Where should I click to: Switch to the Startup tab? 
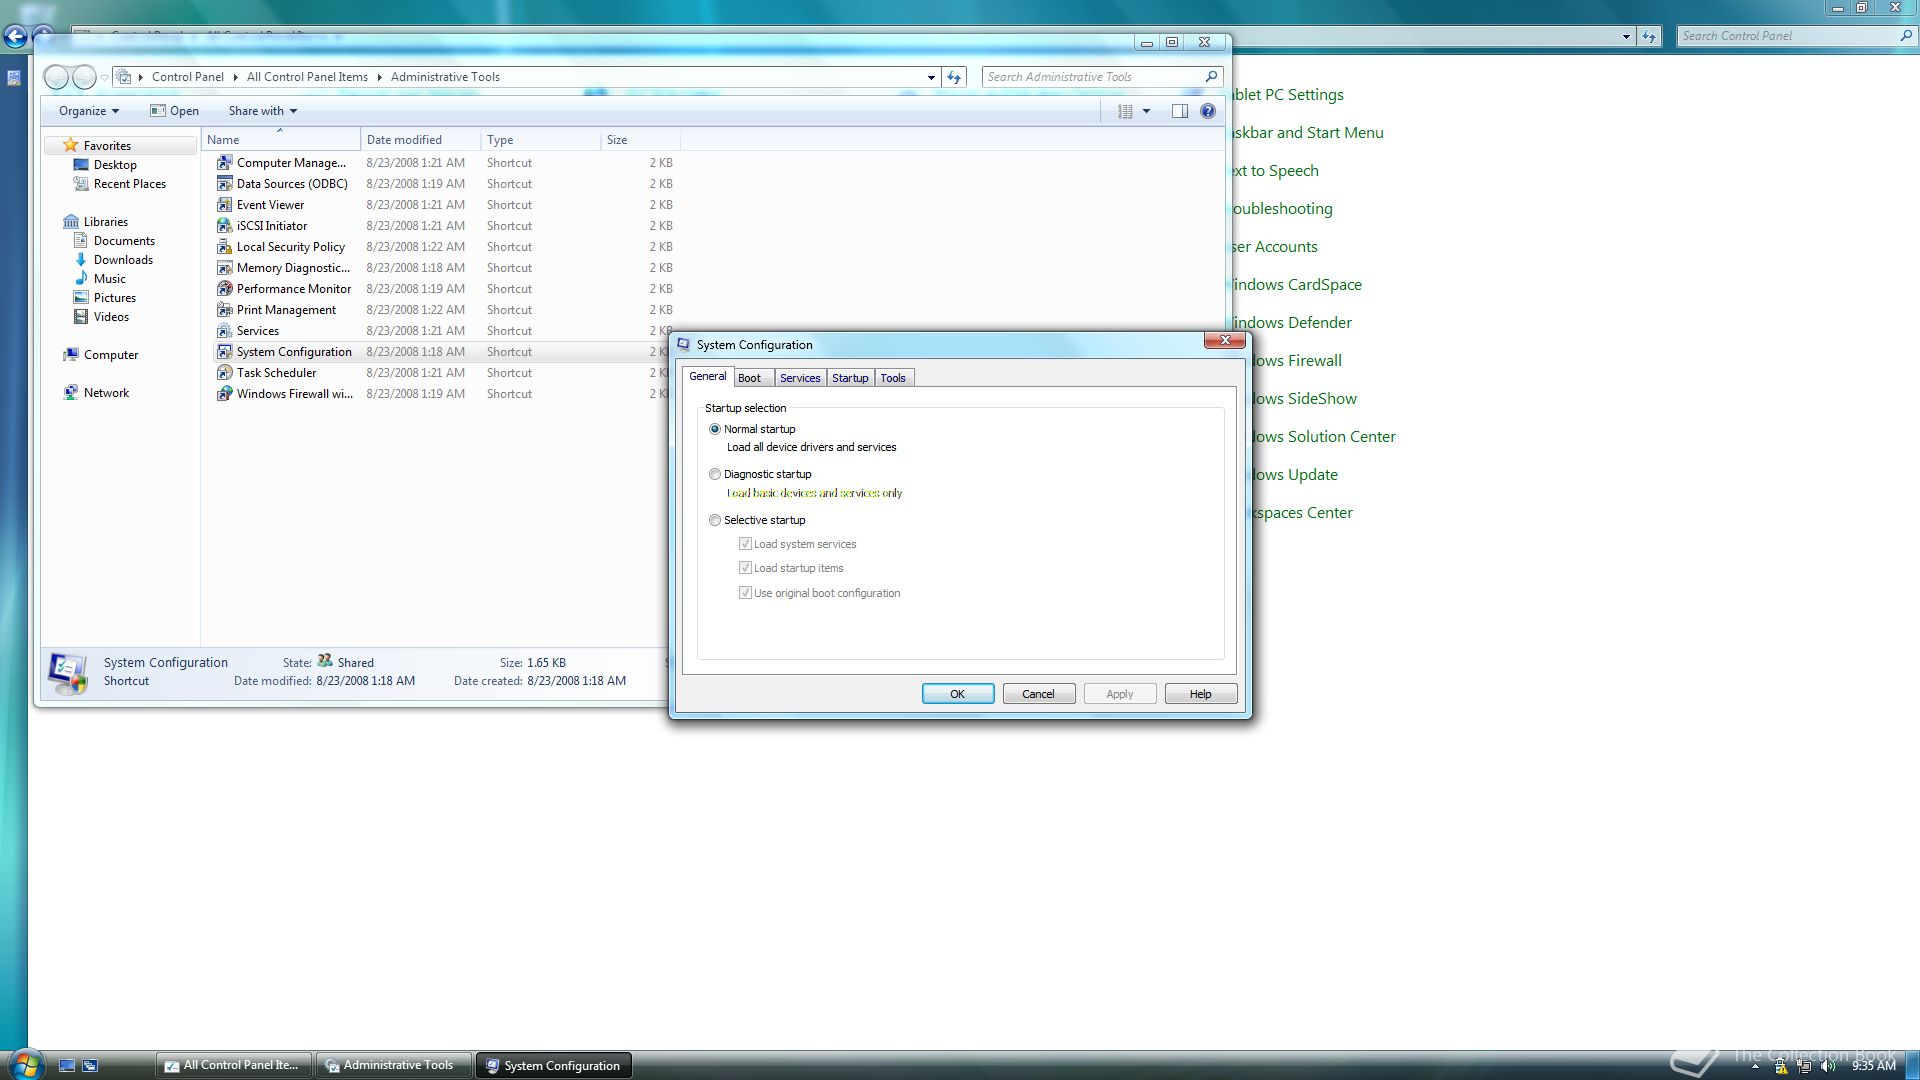(x=850, y=378)
